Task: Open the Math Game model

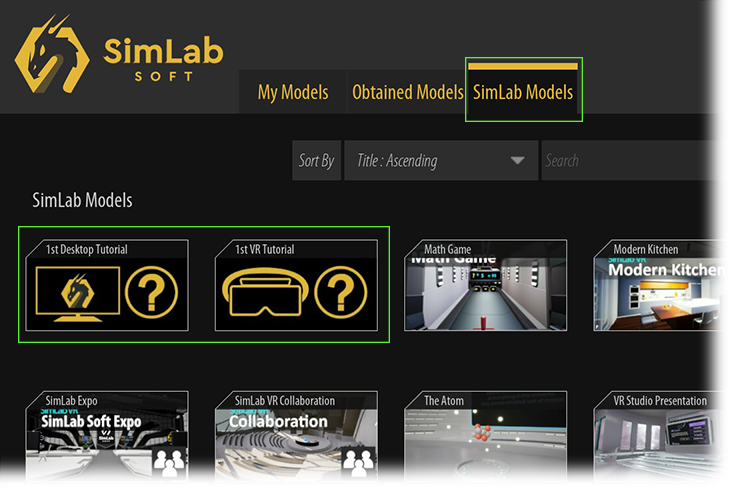Action: click(x=486, y=285)
